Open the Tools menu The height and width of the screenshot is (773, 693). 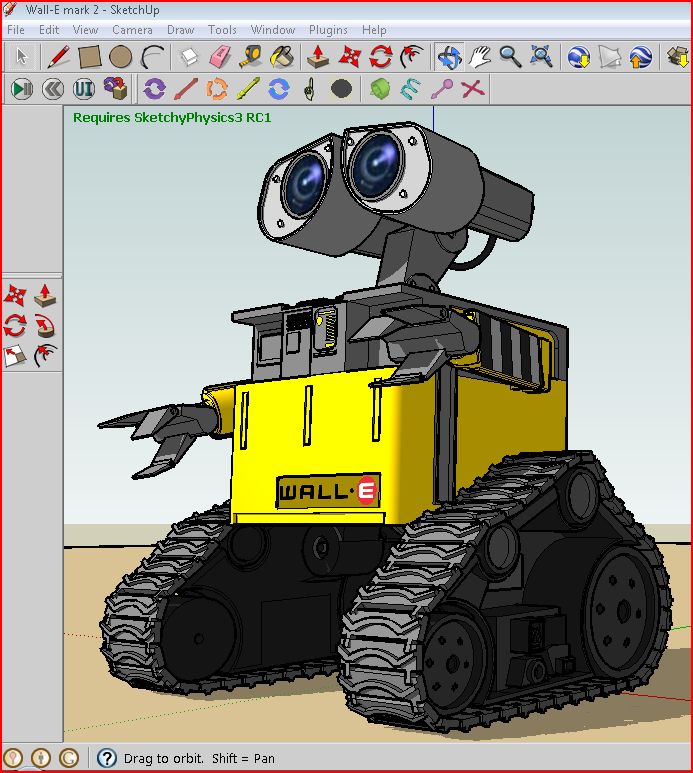click(x=222, y=30)
